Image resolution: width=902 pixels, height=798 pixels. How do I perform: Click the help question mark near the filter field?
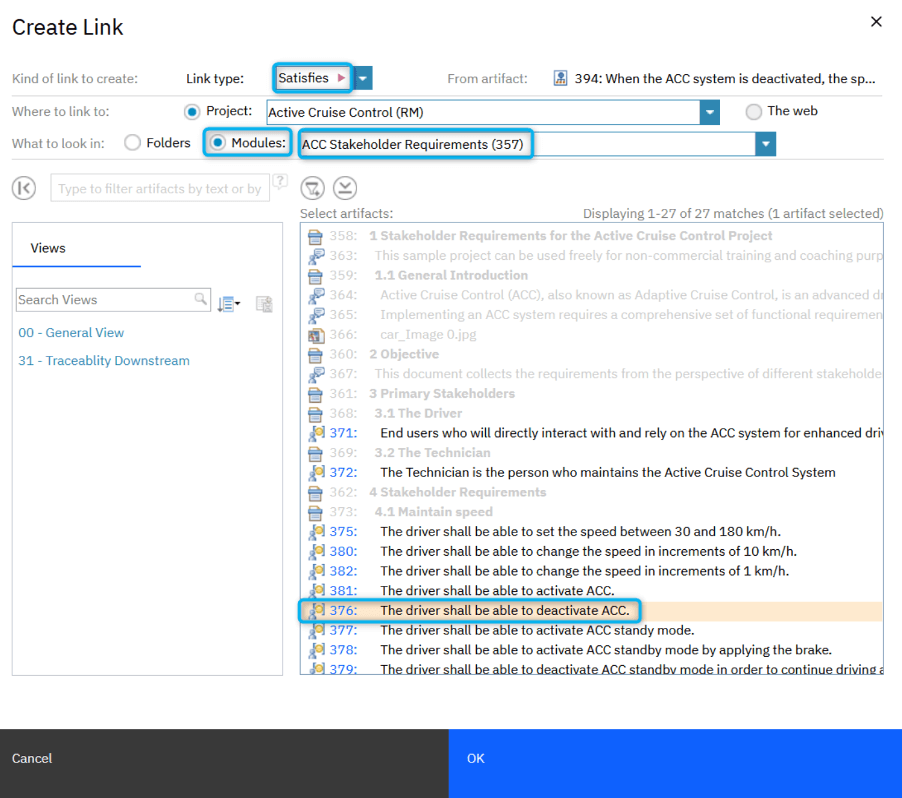[278, 182]
